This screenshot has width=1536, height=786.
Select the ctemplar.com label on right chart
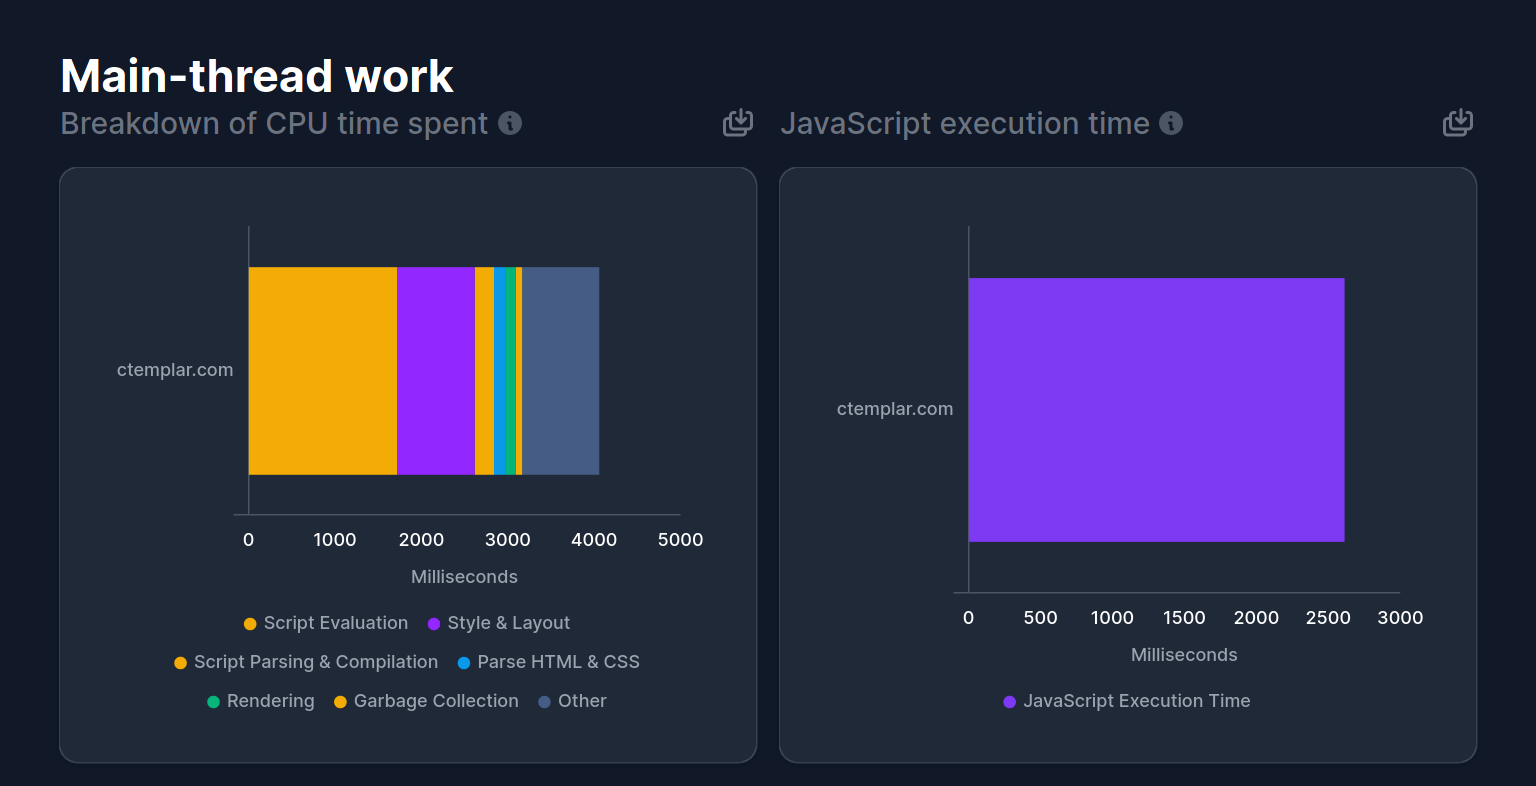click(895, 408)
